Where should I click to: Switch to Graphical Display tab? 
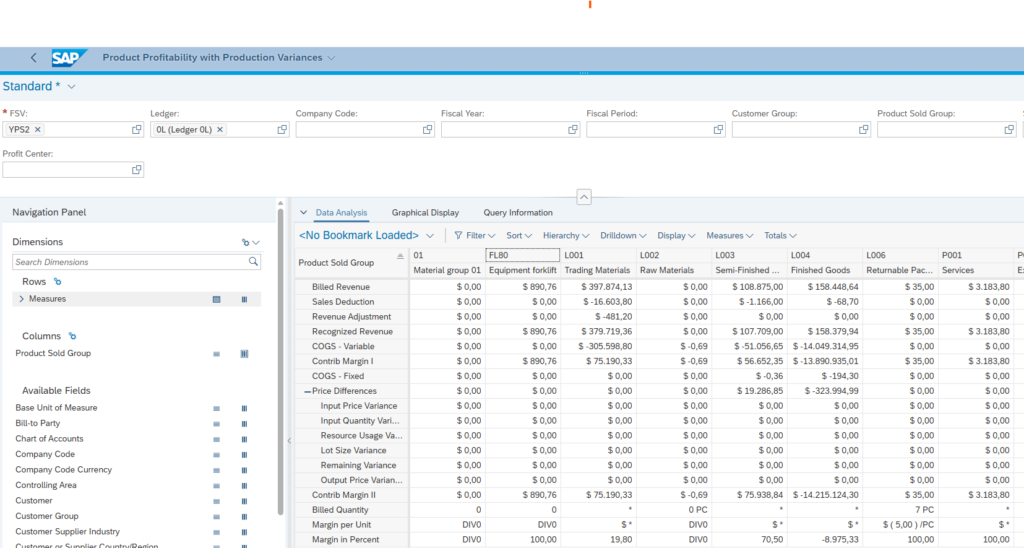pyautogui.click(x=425, y=212)
